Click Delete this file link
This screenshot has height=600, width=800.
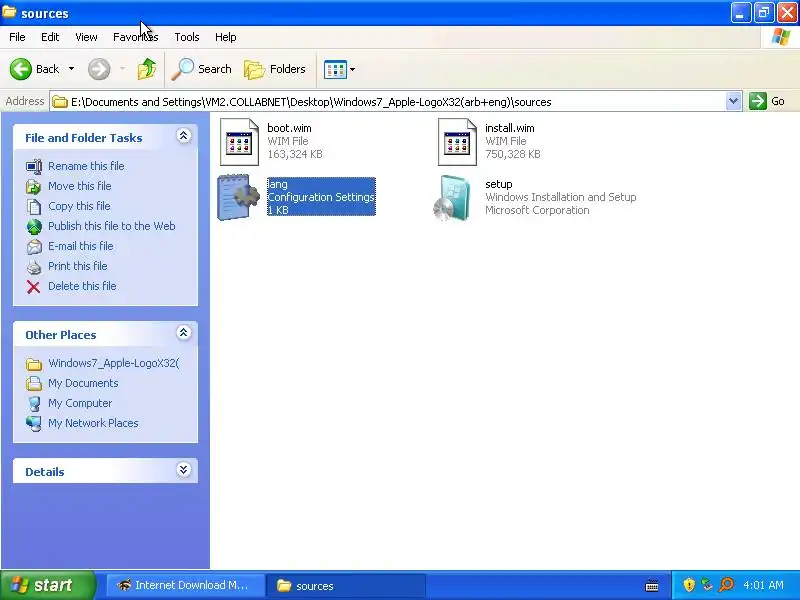pos(82,286)
